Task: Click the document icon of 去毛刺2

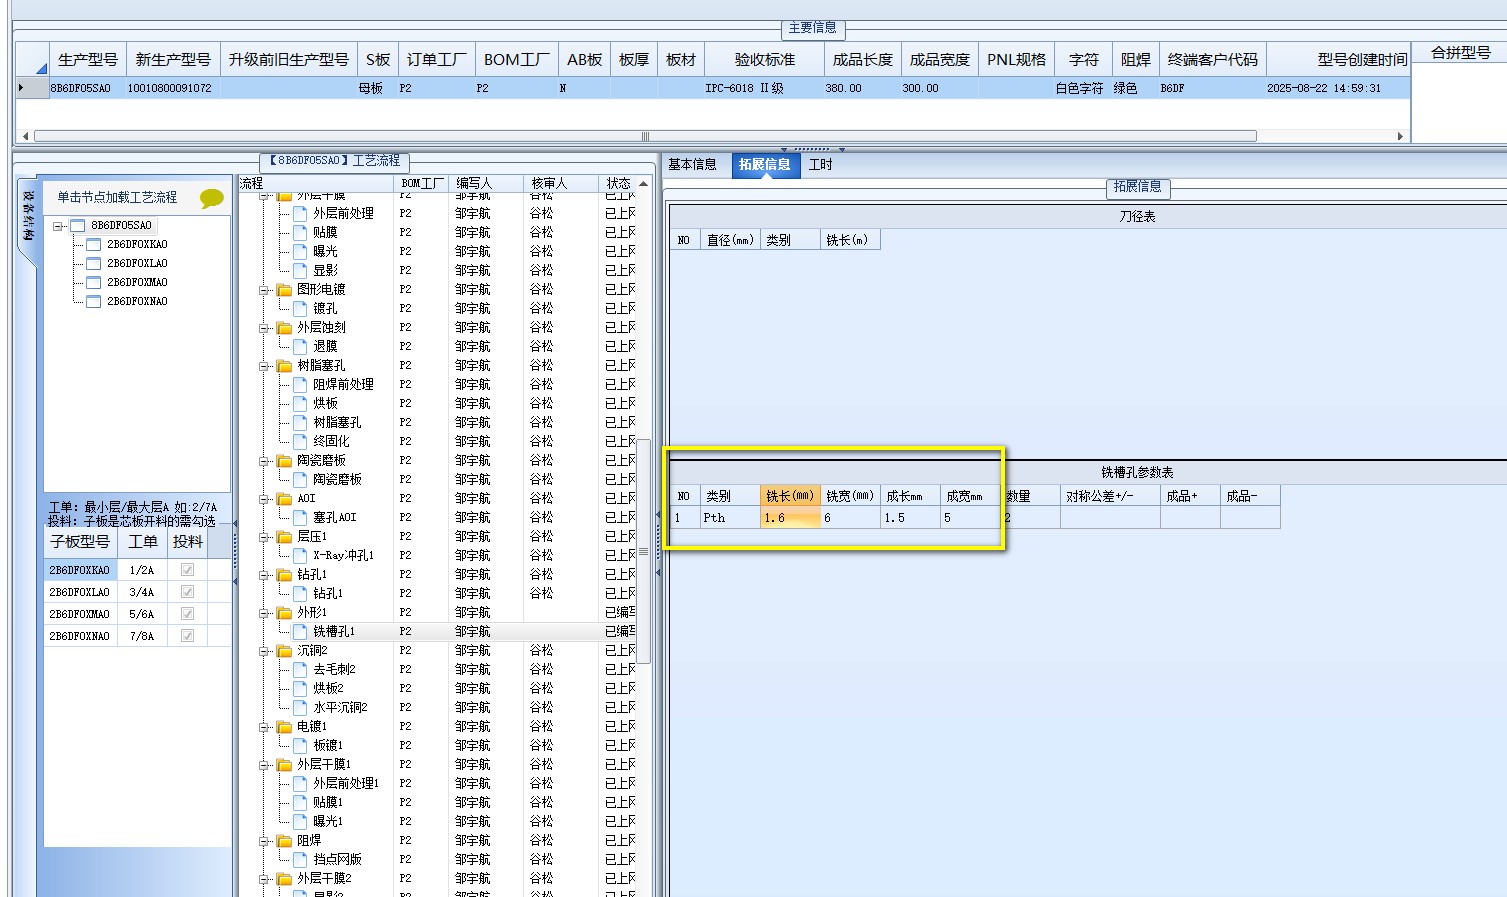Action: point(300,670)
